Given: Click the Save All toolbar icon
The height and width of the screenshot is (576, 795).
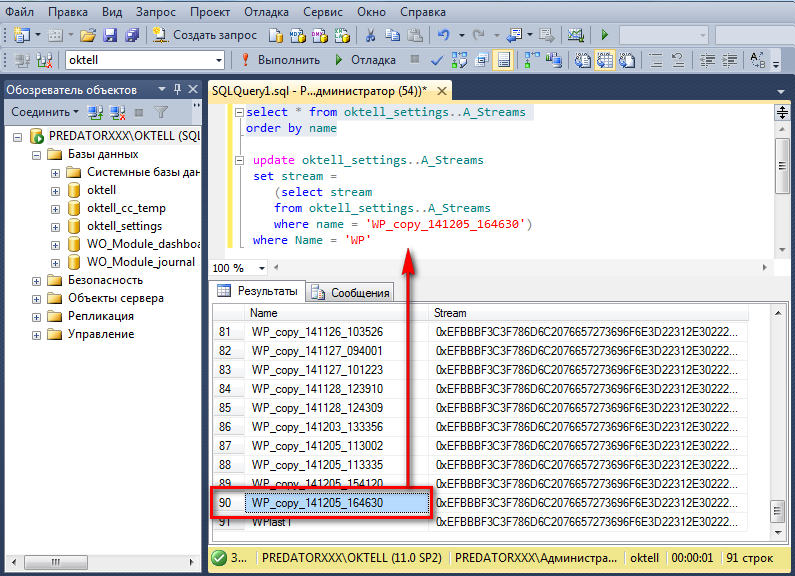Looking at the screenshot, I should tap(132, 35).
